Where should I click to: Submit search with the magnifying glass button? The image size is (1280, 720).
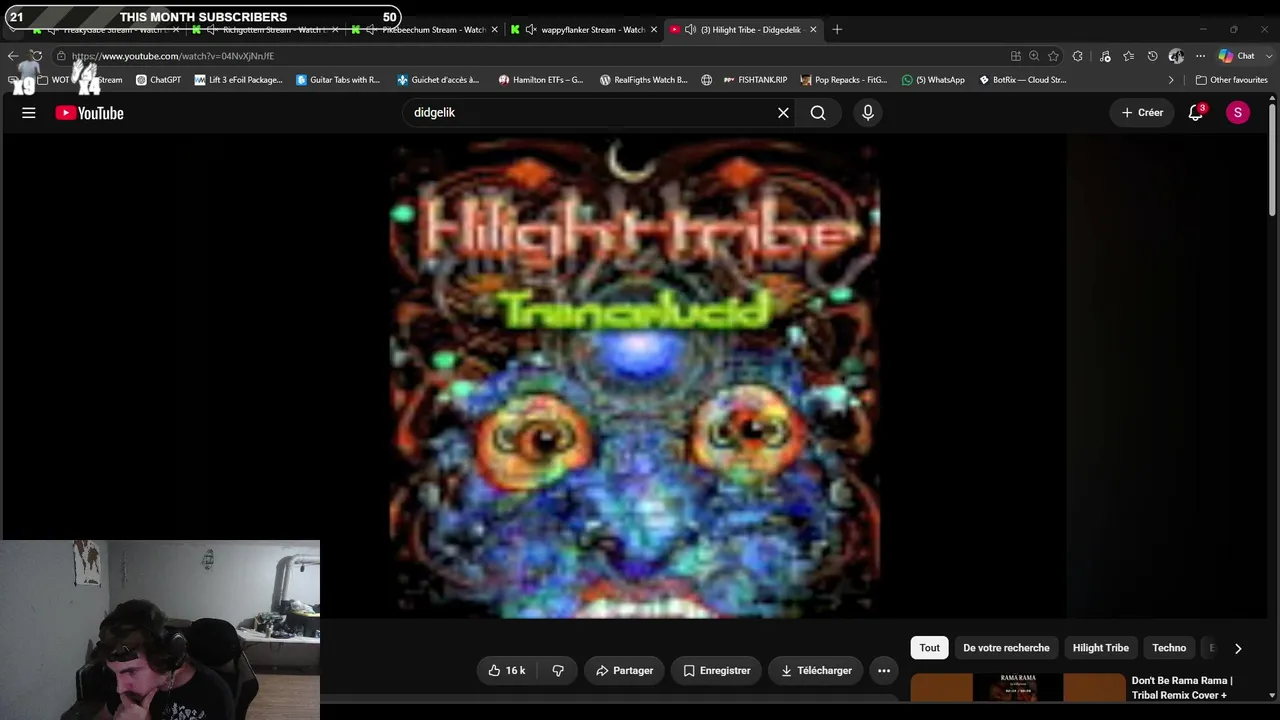tap(818, 113)
